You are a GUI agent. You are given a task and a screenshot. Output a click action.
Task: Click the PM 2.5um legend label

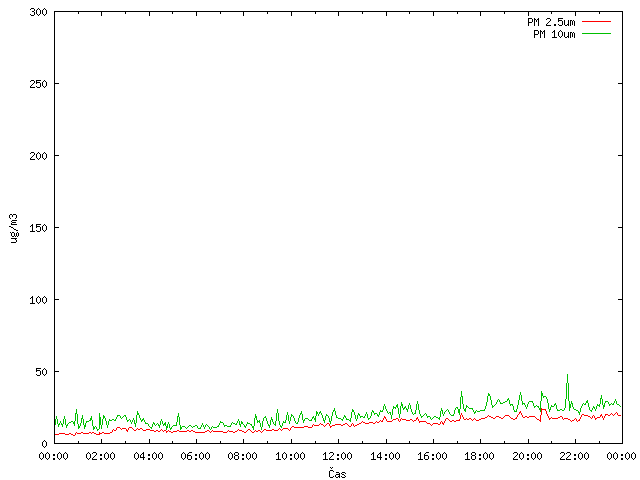pos(551,22)
